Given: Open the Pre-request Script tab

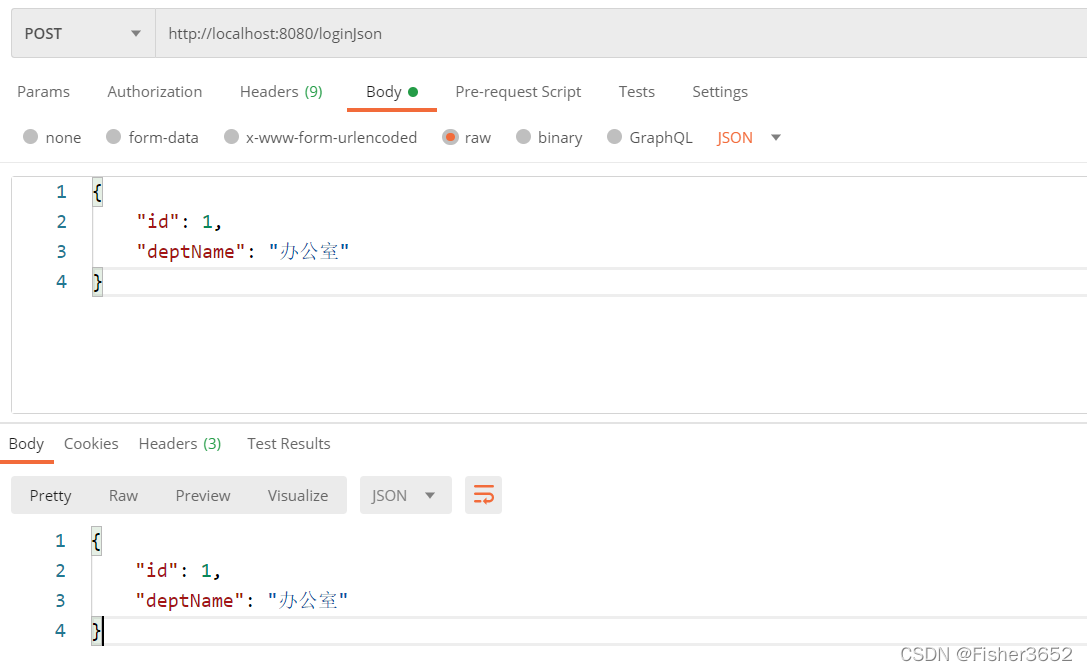Looking at the screenshot, I should coord(518,92).
